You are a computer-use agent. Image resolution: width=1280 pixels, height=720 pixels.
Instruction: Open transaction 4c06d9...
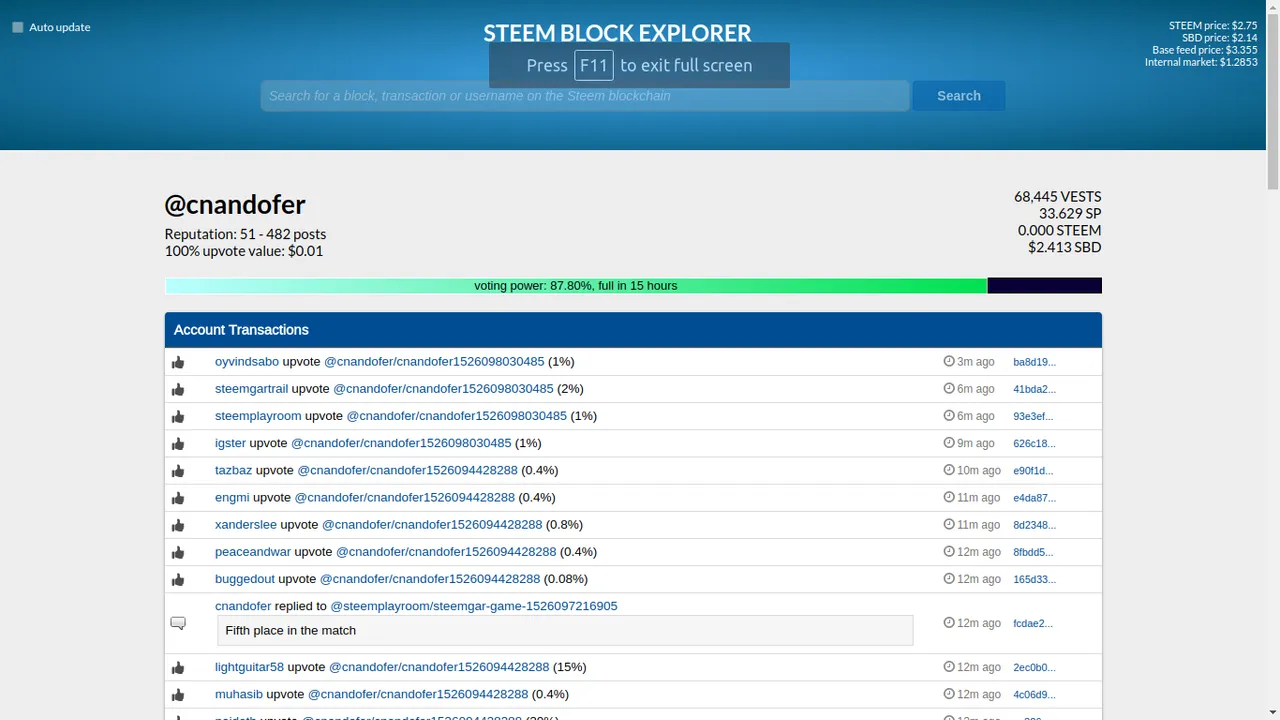click(x=1034, y=694)
